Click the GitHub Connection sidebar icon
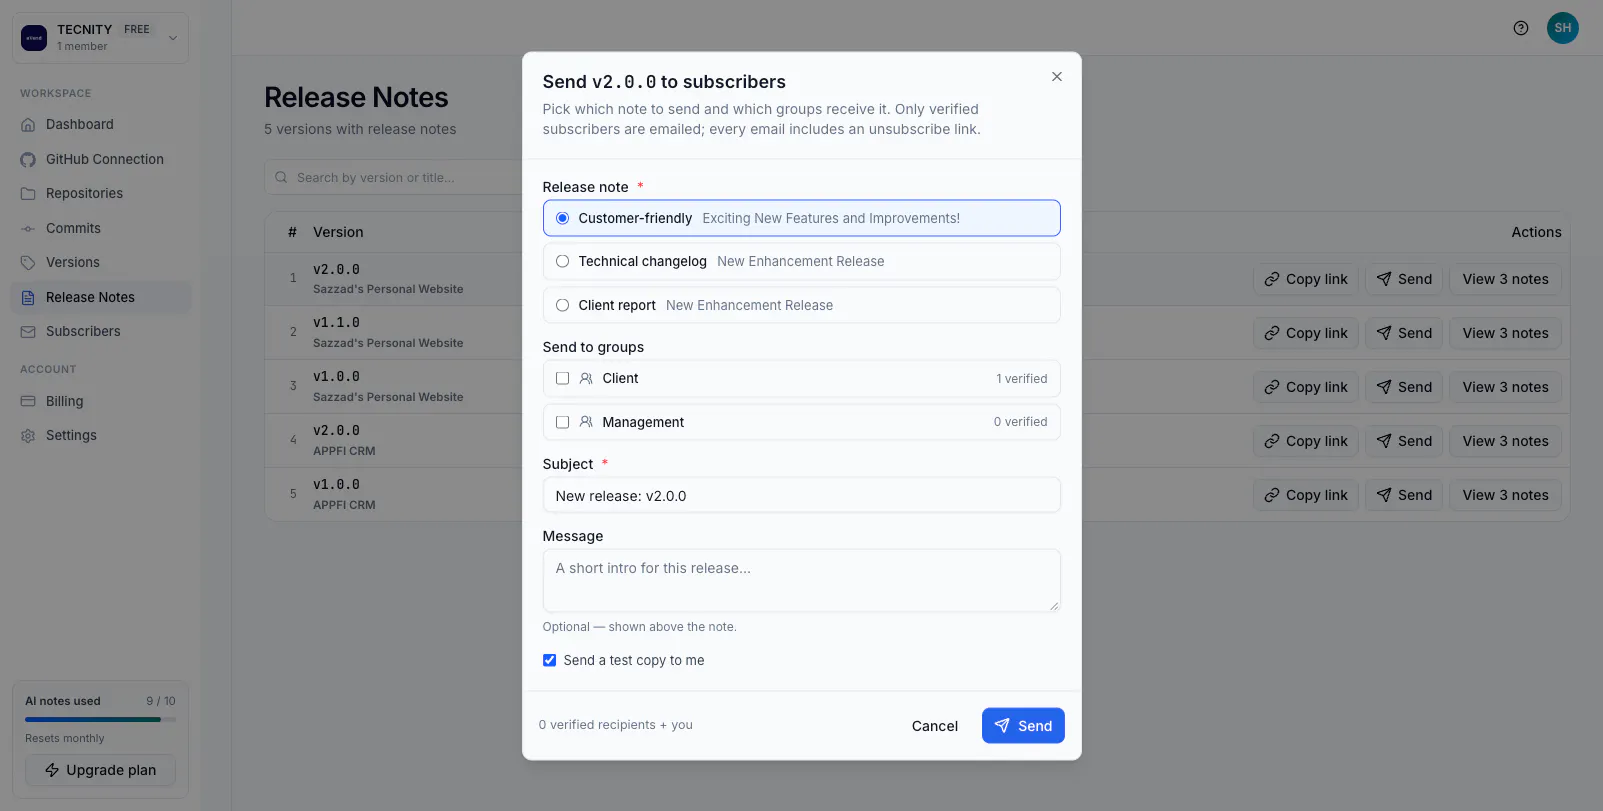The width and height of the screenshot is (1603, 811). click(28, 159)
